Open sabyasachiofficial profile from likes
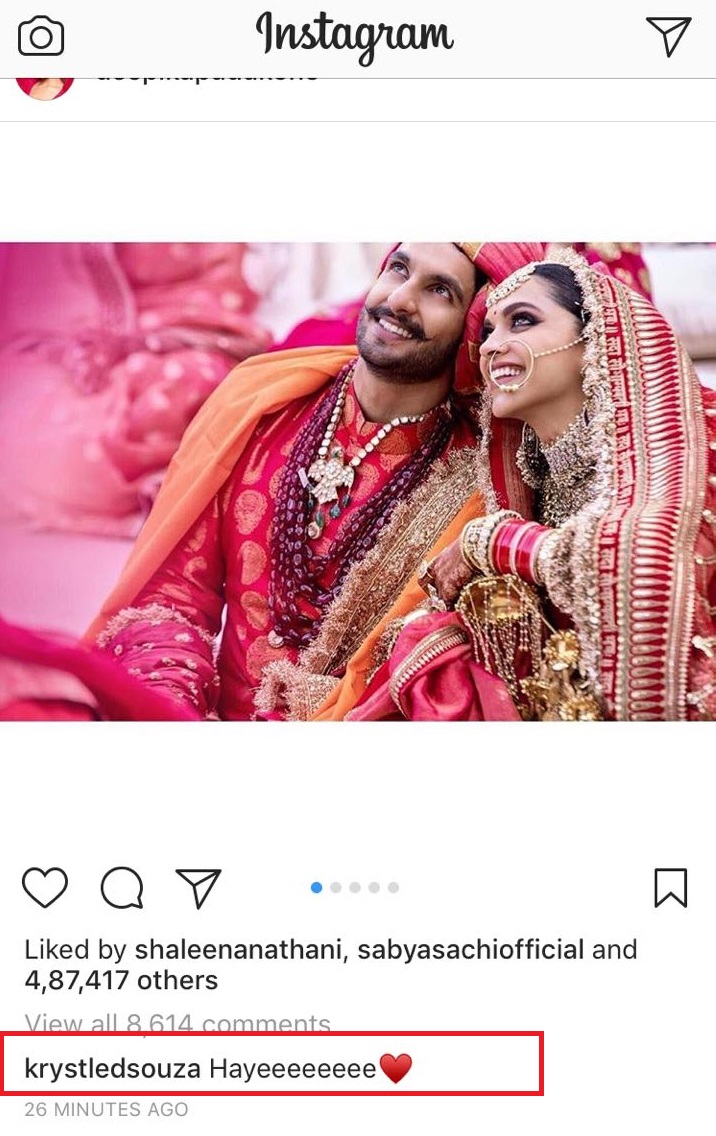This screenshot has width=716, height=1136. click(470, 950)
